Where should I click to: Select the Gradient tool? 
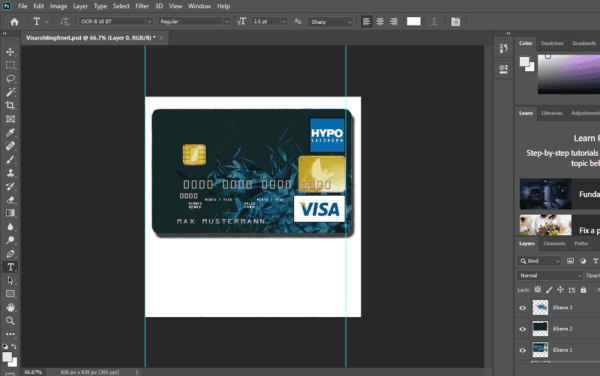(x=10, y=213)
